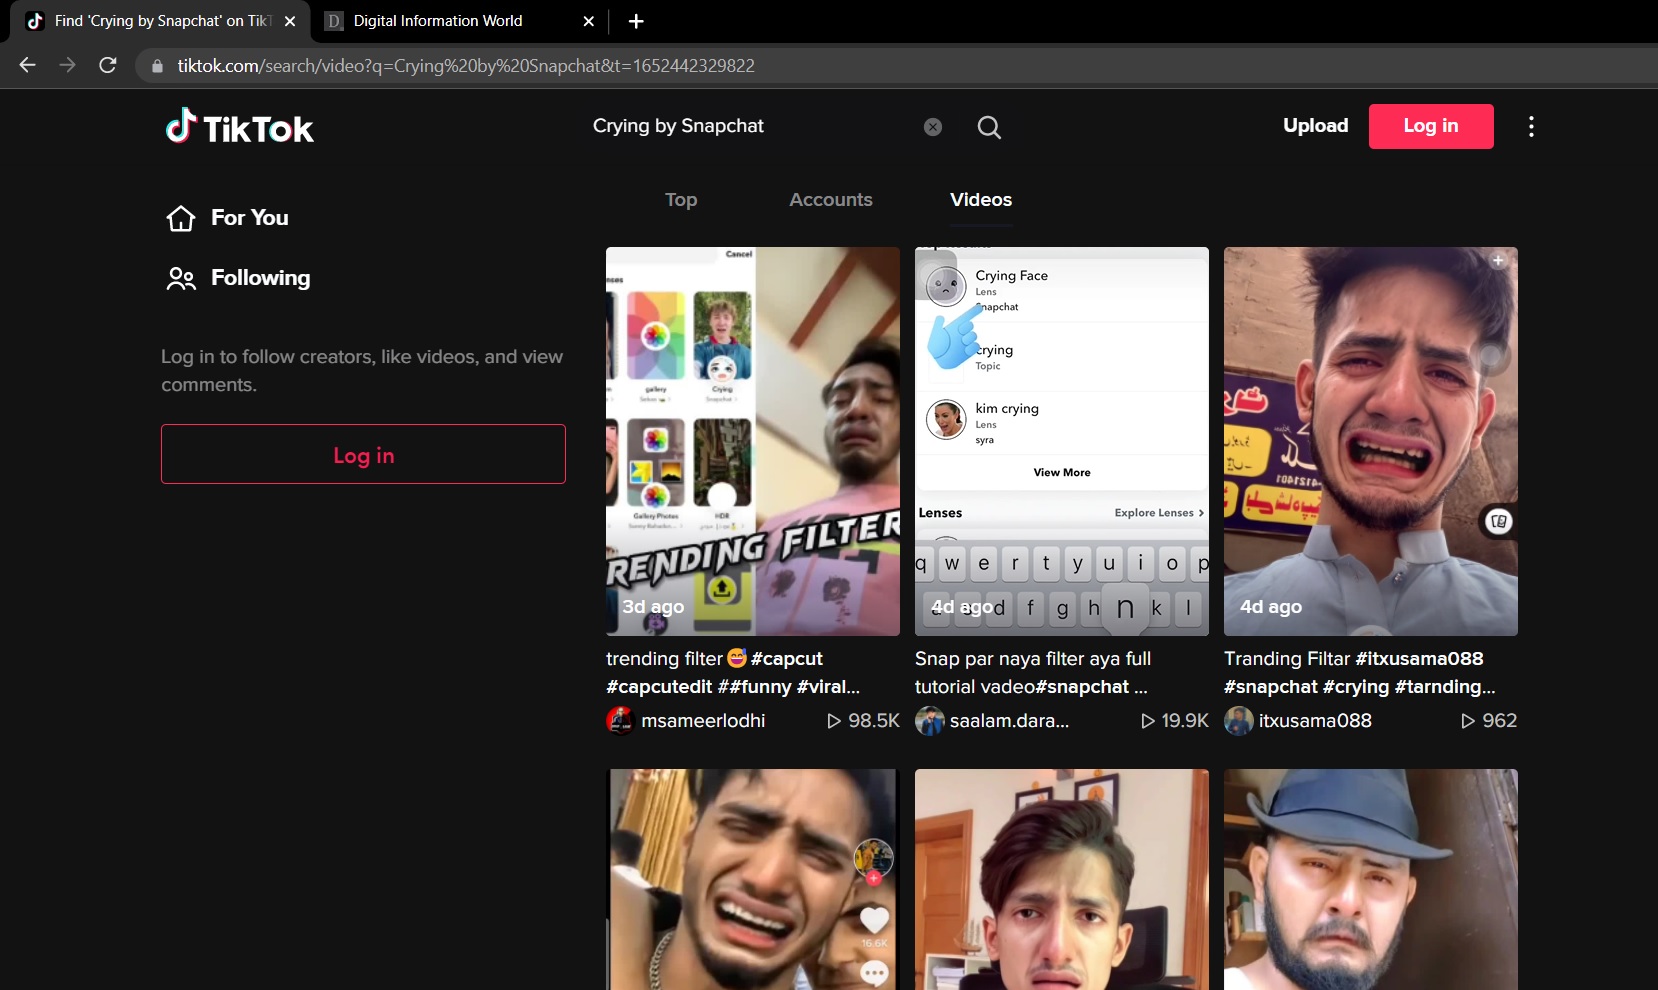
Task: Click the magnifying glass search icon
Action: [x=989, y=127]
